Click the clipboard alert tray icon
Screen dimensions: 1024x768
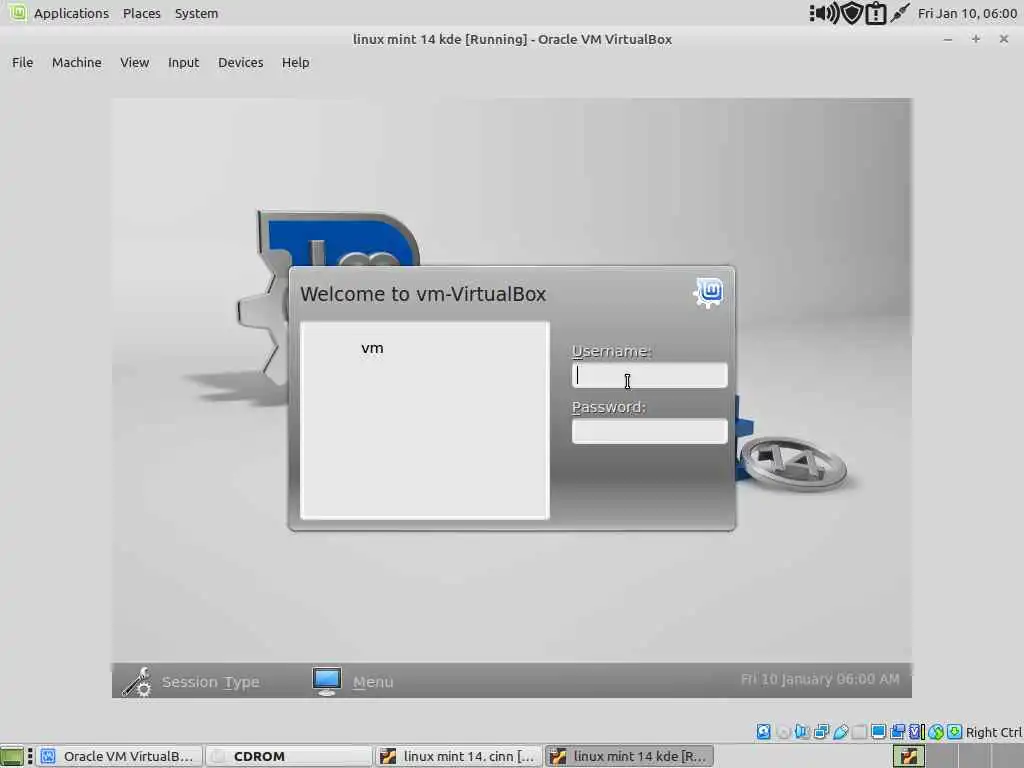875,13
